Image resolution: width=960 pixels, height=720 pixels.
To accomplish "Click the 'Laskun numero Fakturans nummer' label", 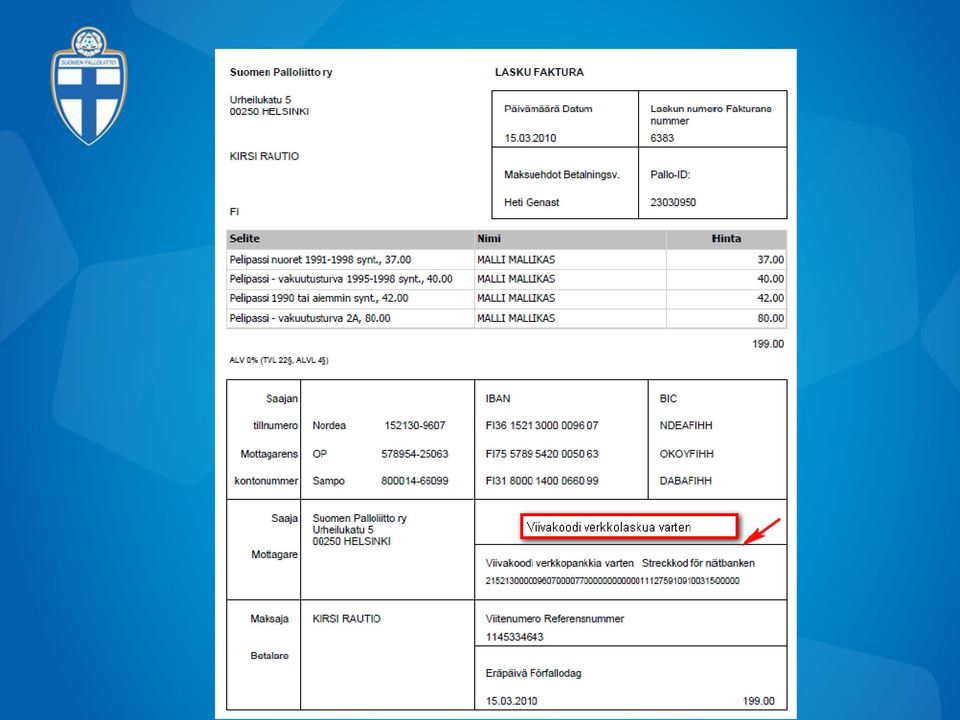I will coord(711,114).
